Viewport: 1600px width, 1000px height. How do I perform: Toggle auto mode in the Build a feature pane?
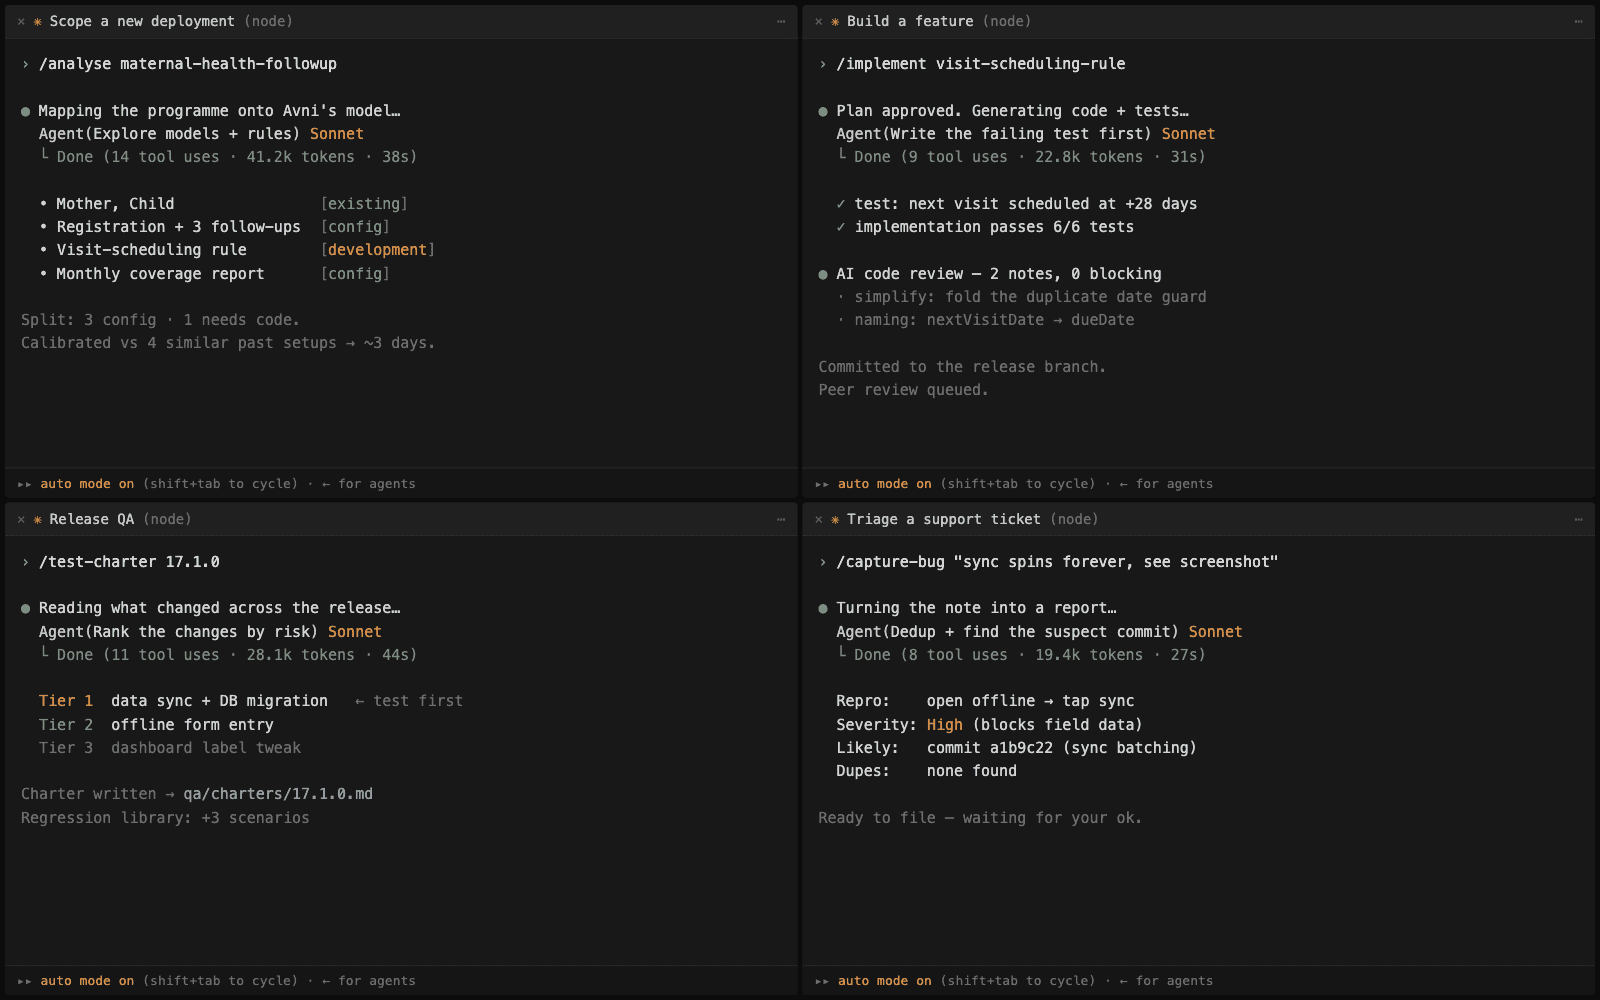pos(885,484)
